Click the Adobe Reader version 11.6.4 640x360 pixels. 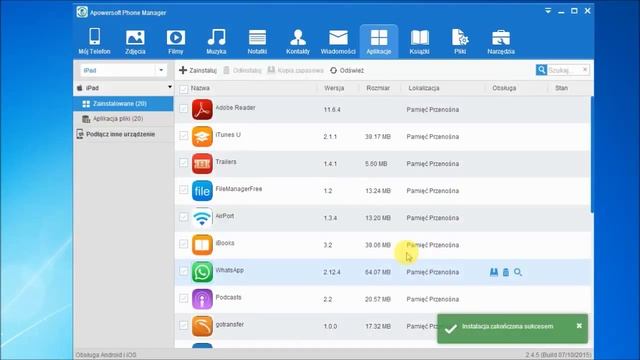click(x=332, y=110)
